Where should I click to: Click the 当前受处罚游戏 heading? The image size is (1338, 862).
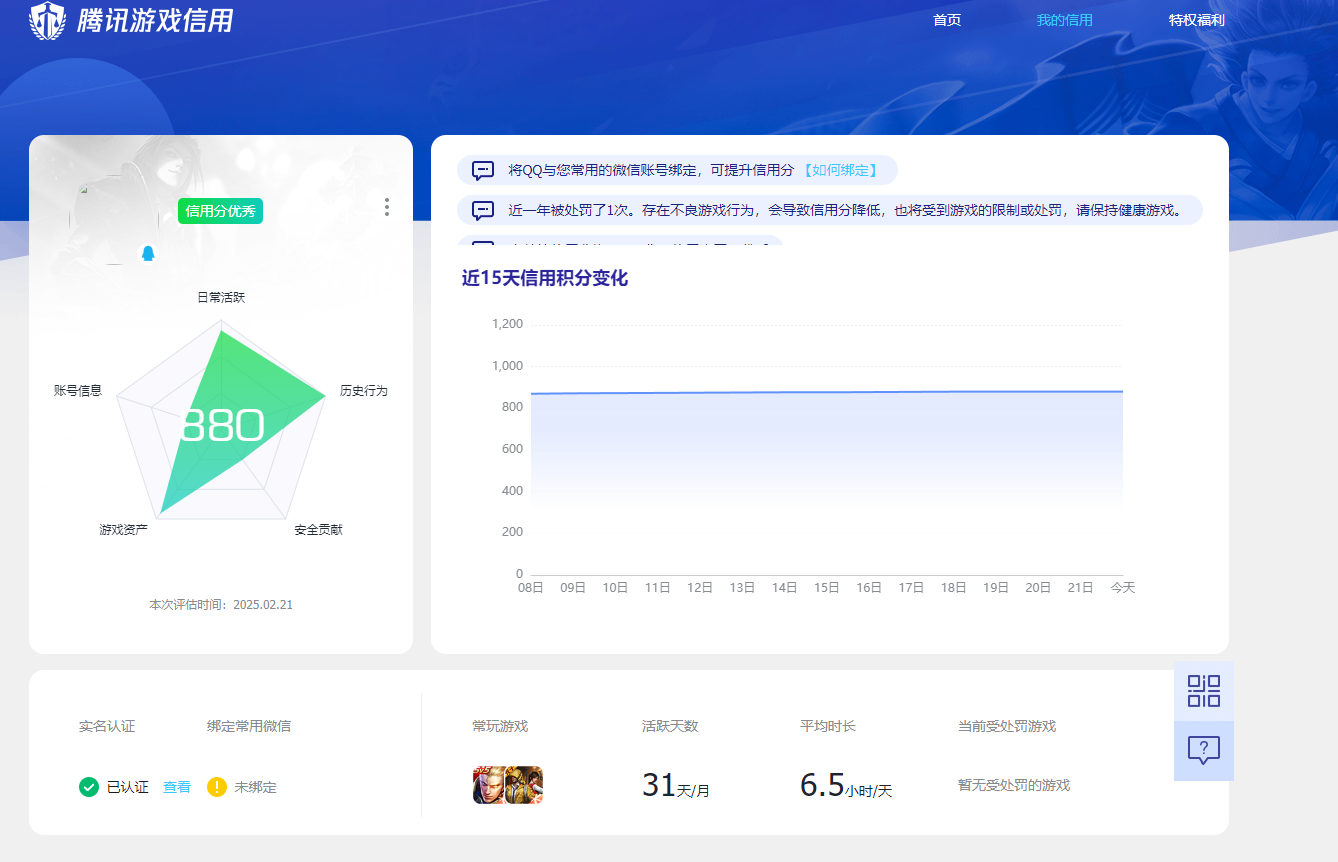tap(1007, 726)
